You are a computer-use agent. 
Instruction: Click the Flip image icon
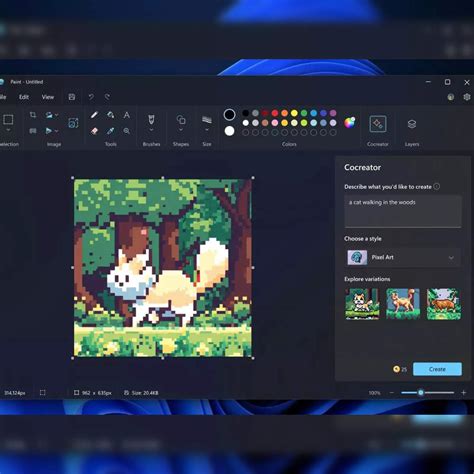[x=49, y=131]
